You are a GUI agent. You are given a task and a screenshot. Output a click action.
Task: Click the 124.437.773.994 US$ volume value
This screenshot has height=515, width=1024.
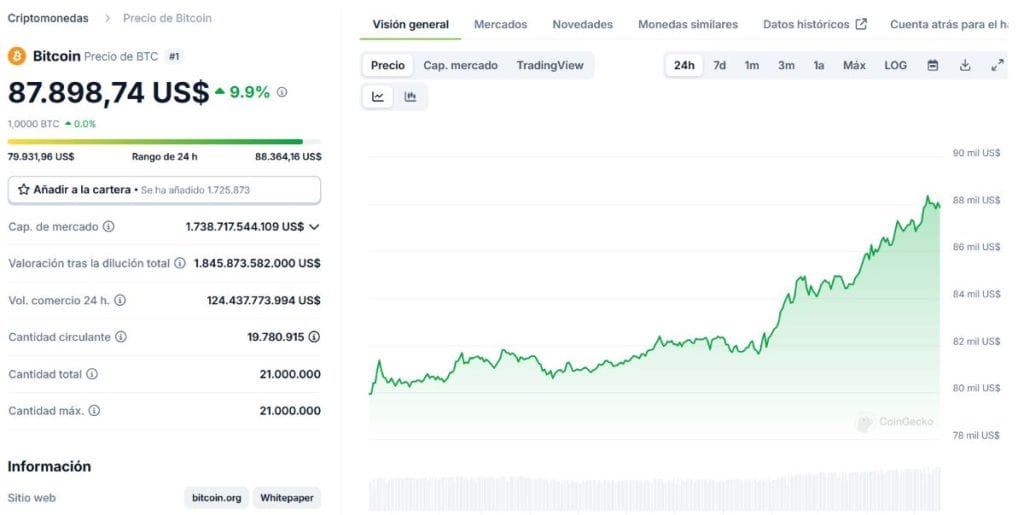(x=264, y=300)
